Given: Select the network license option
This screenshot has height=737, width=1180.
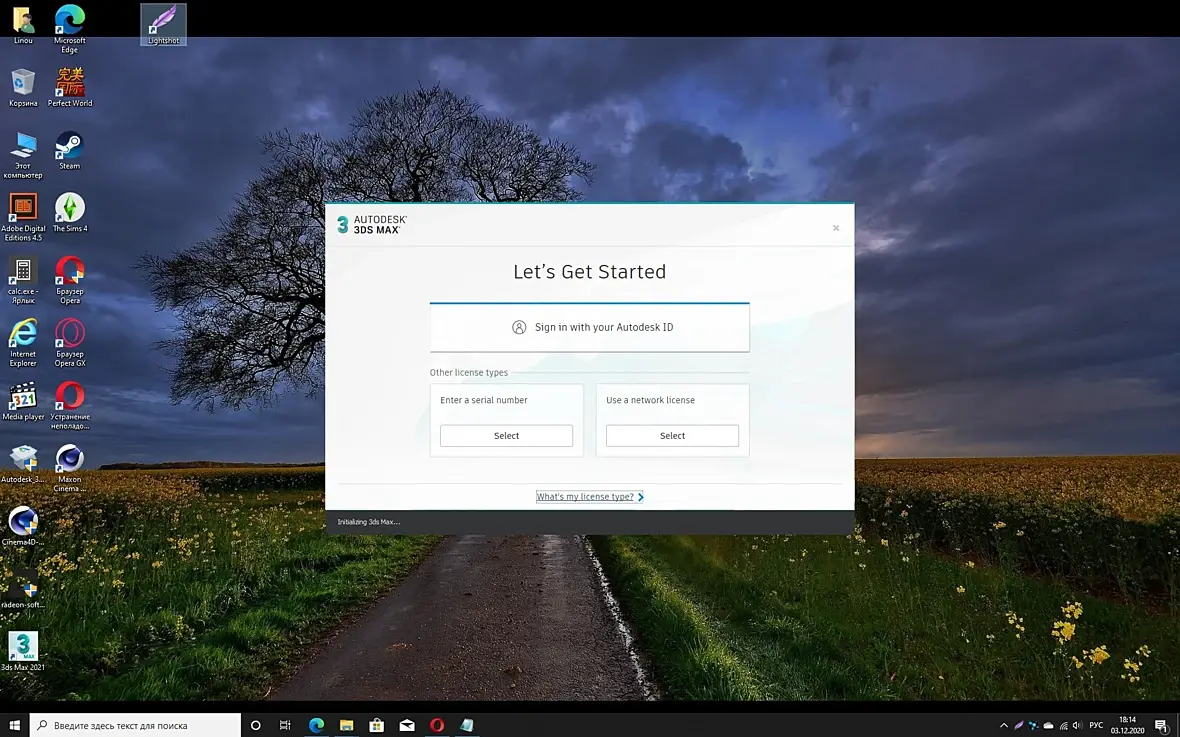Looking at the screenshot, I should coord(672,436).
